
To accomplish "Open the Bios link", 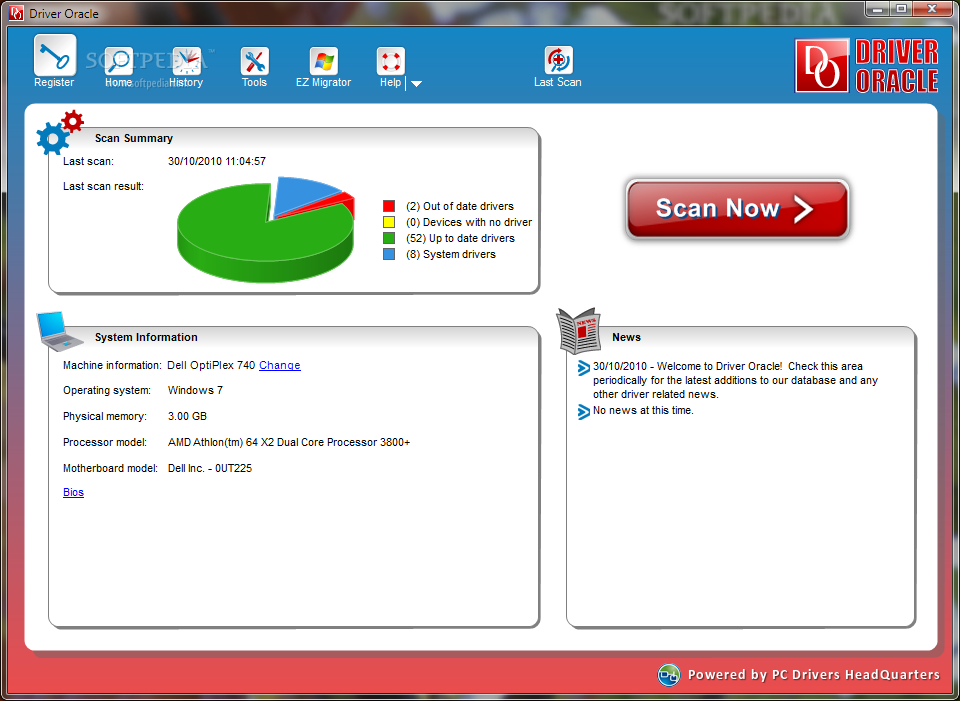I will click(73, 492).
